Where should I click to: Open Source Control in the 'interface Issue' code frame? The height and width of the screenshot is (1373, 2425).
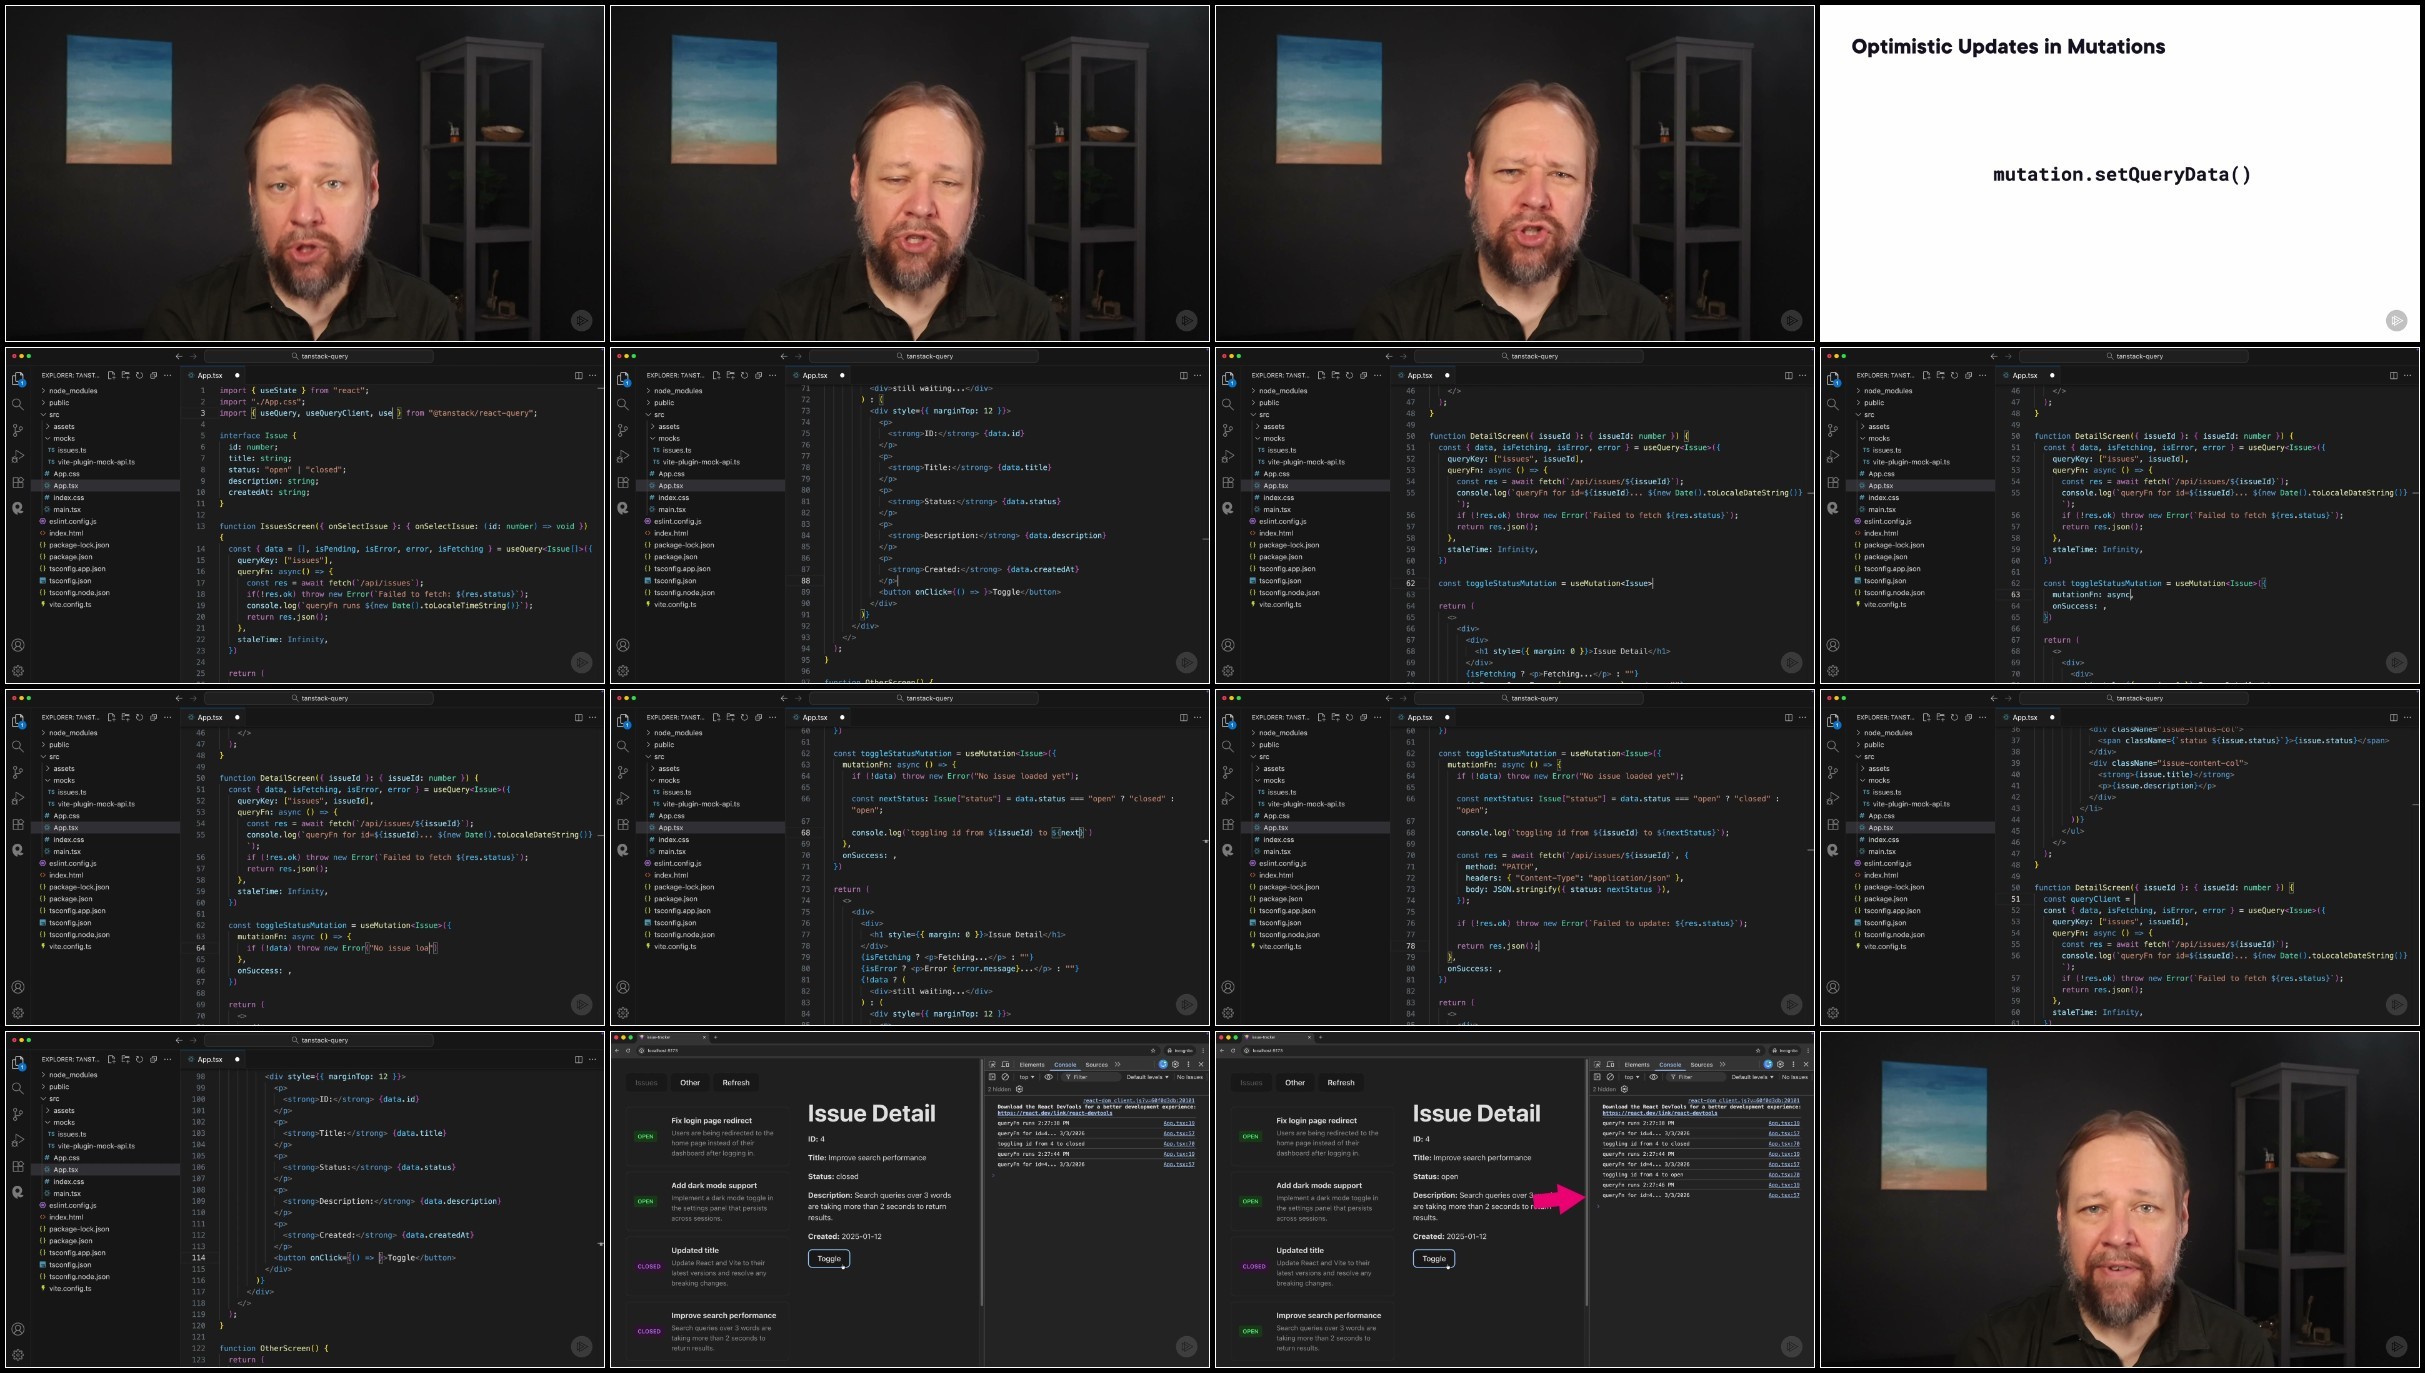pyautogui.click(x=18, y=431)
